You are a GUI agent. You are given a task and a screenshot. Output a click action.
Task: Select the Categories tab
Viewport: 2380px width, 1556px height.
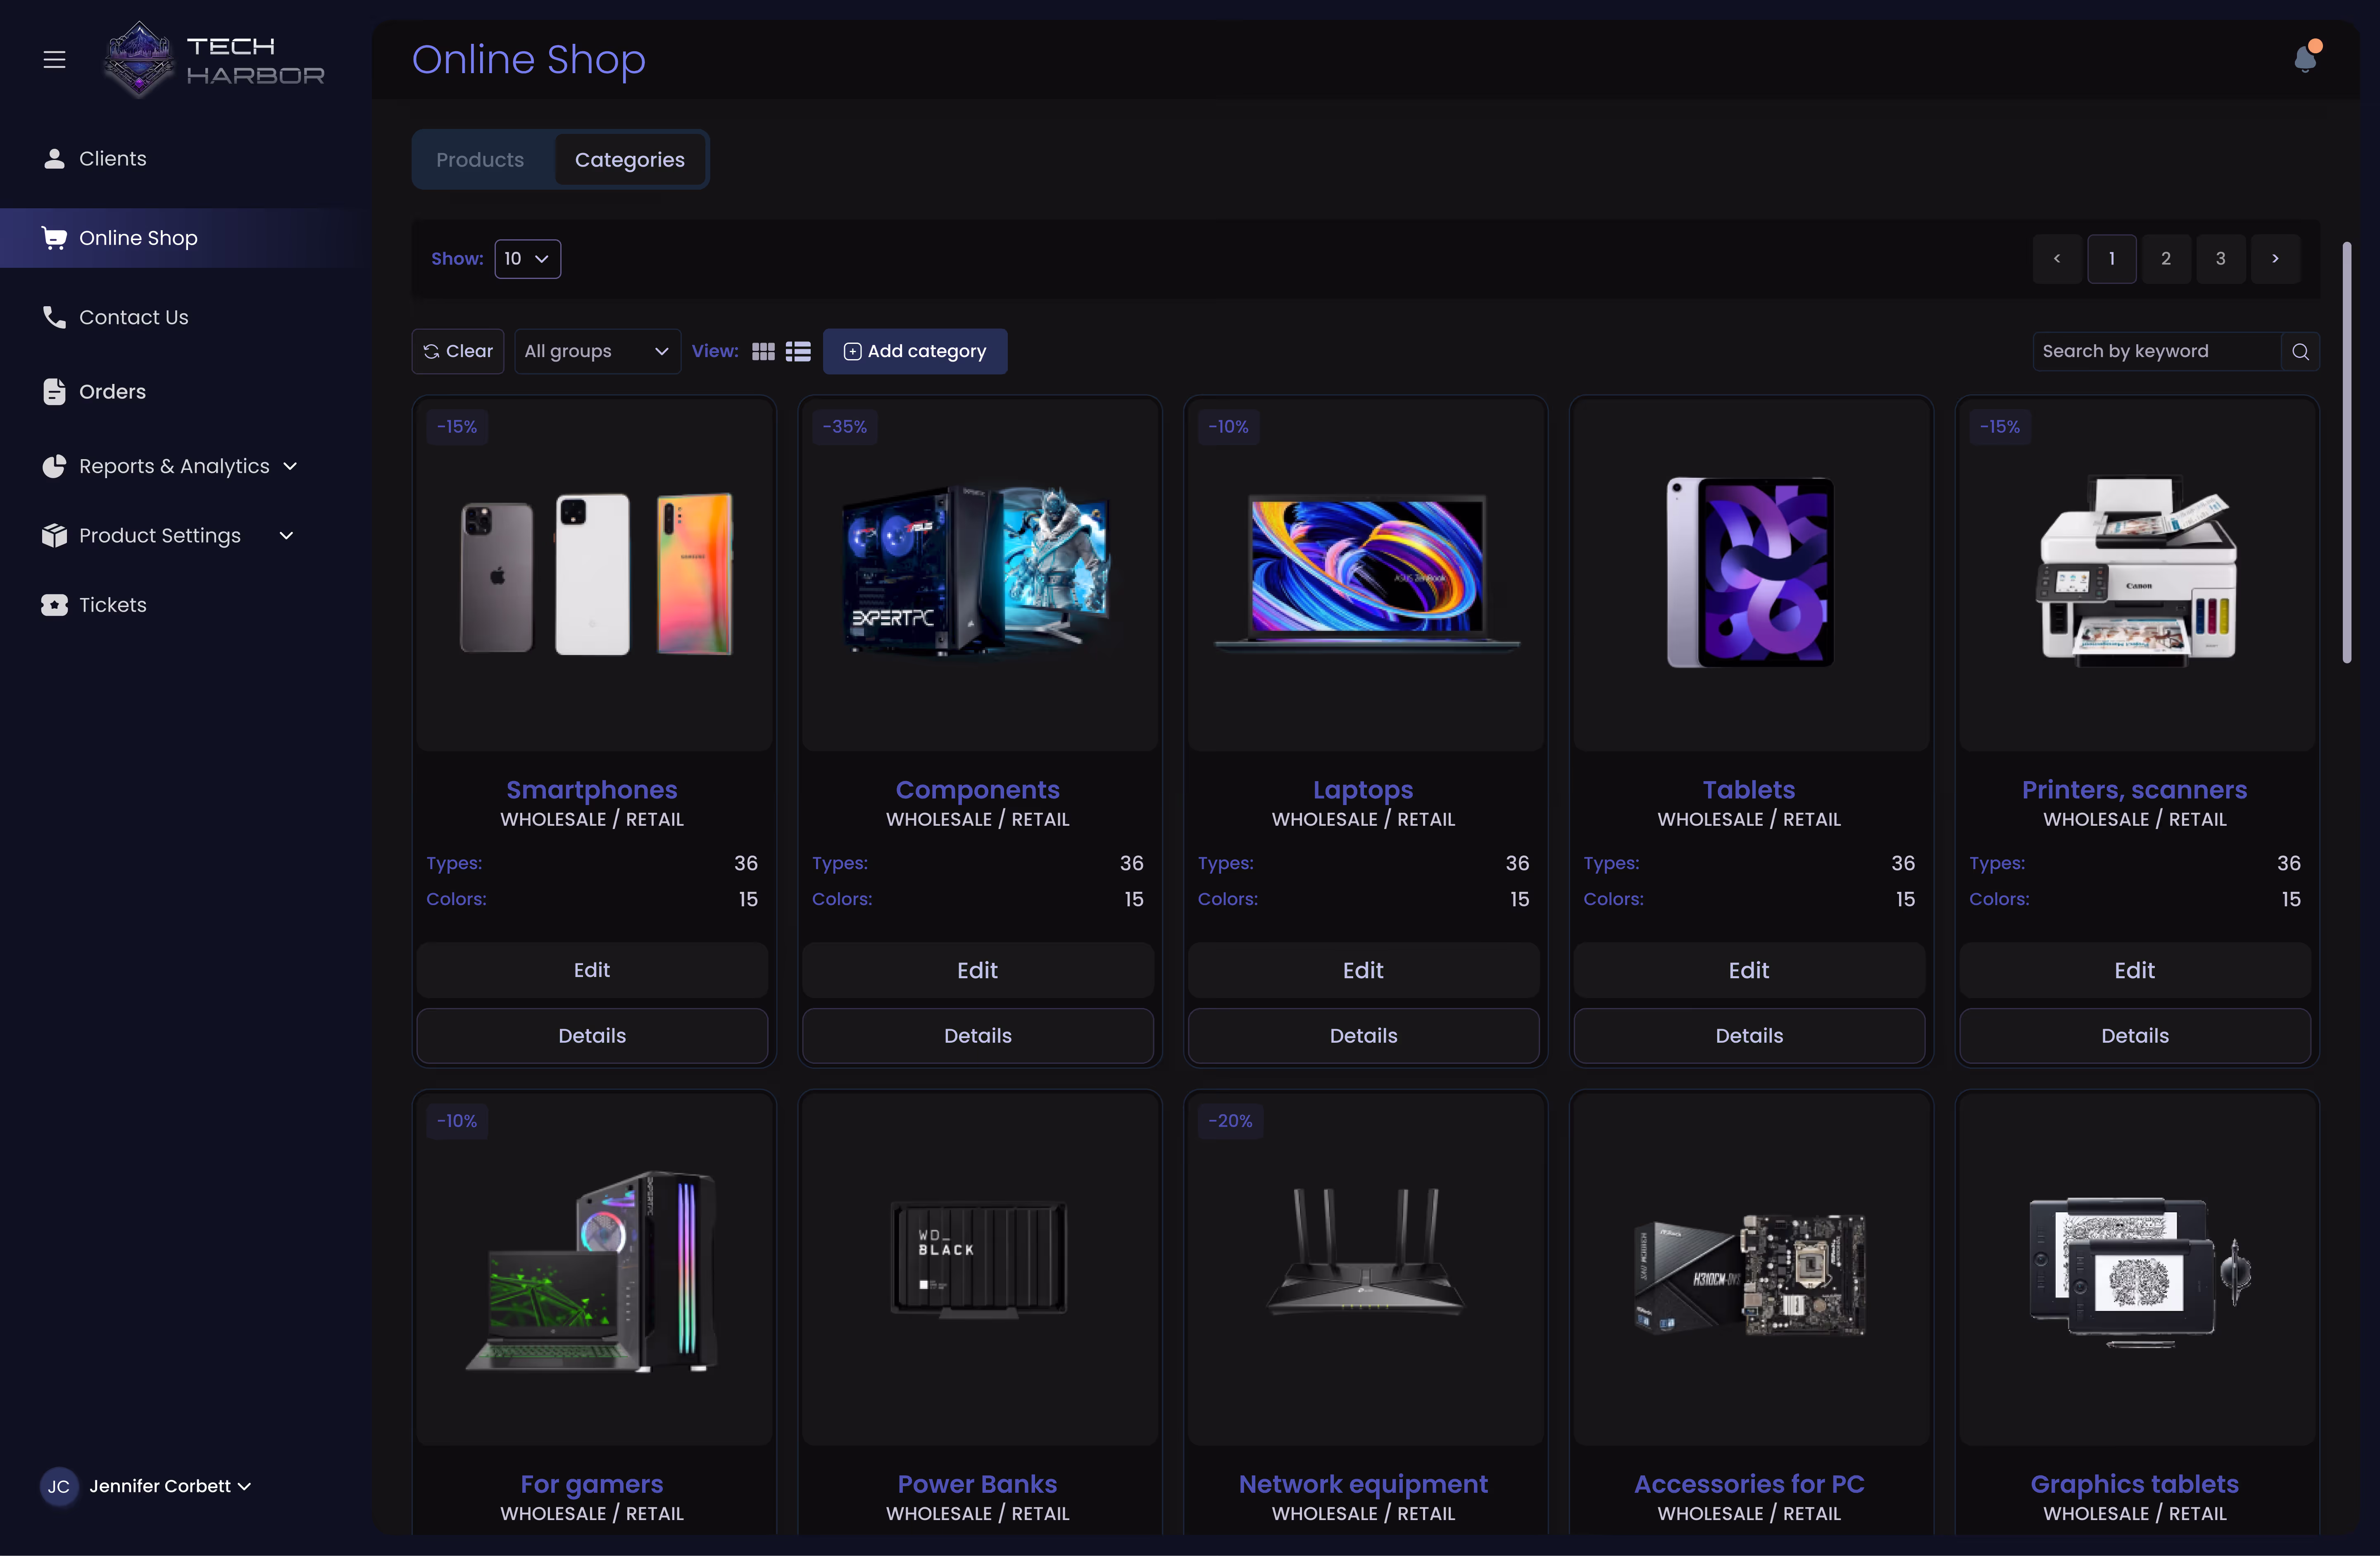coord(630,160)
